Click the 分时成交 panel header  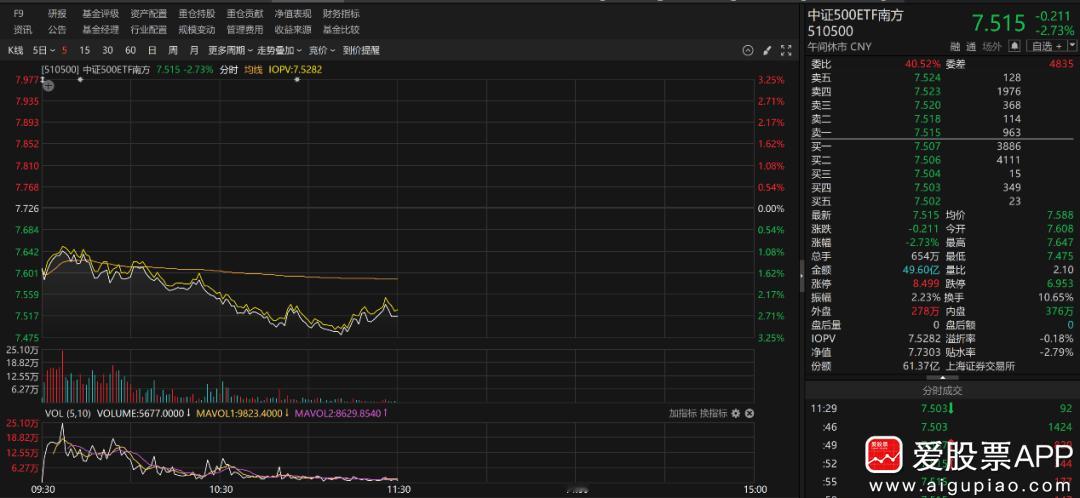click(x=942, y=391)
